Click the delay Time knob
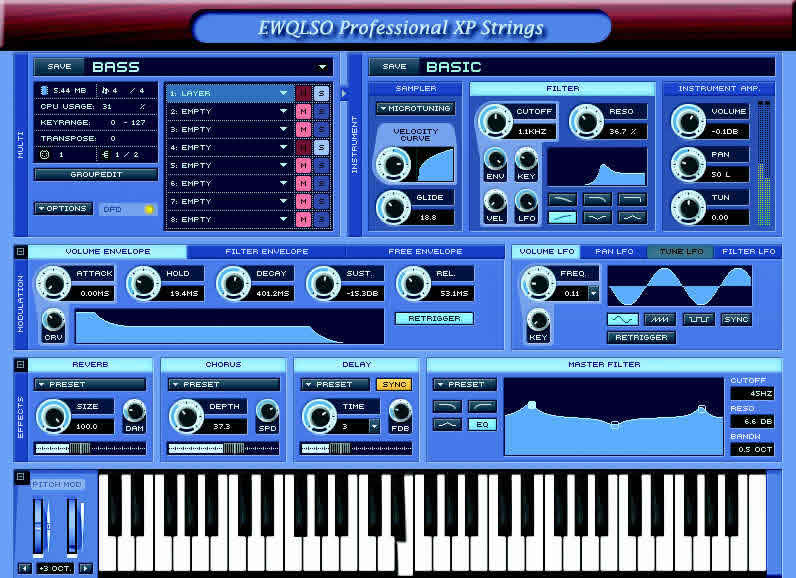 319,416
